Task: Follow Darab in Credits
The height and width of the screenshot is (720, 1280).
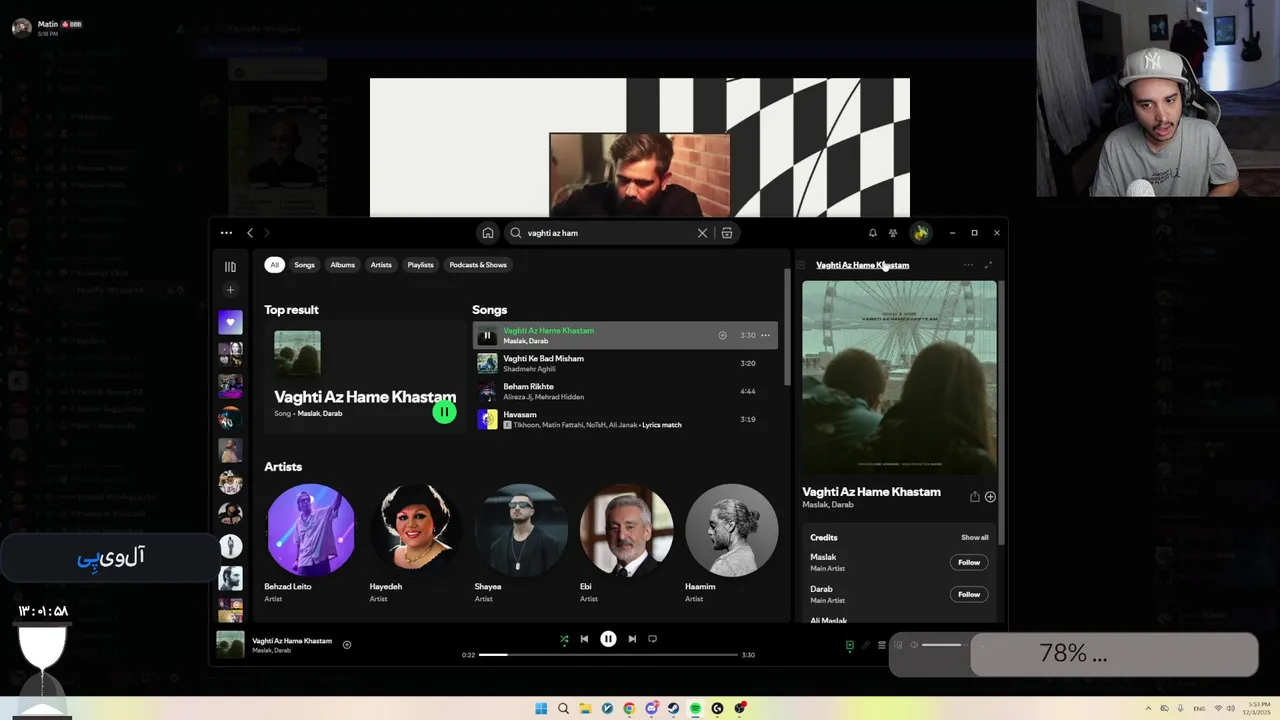Action: 969,594
